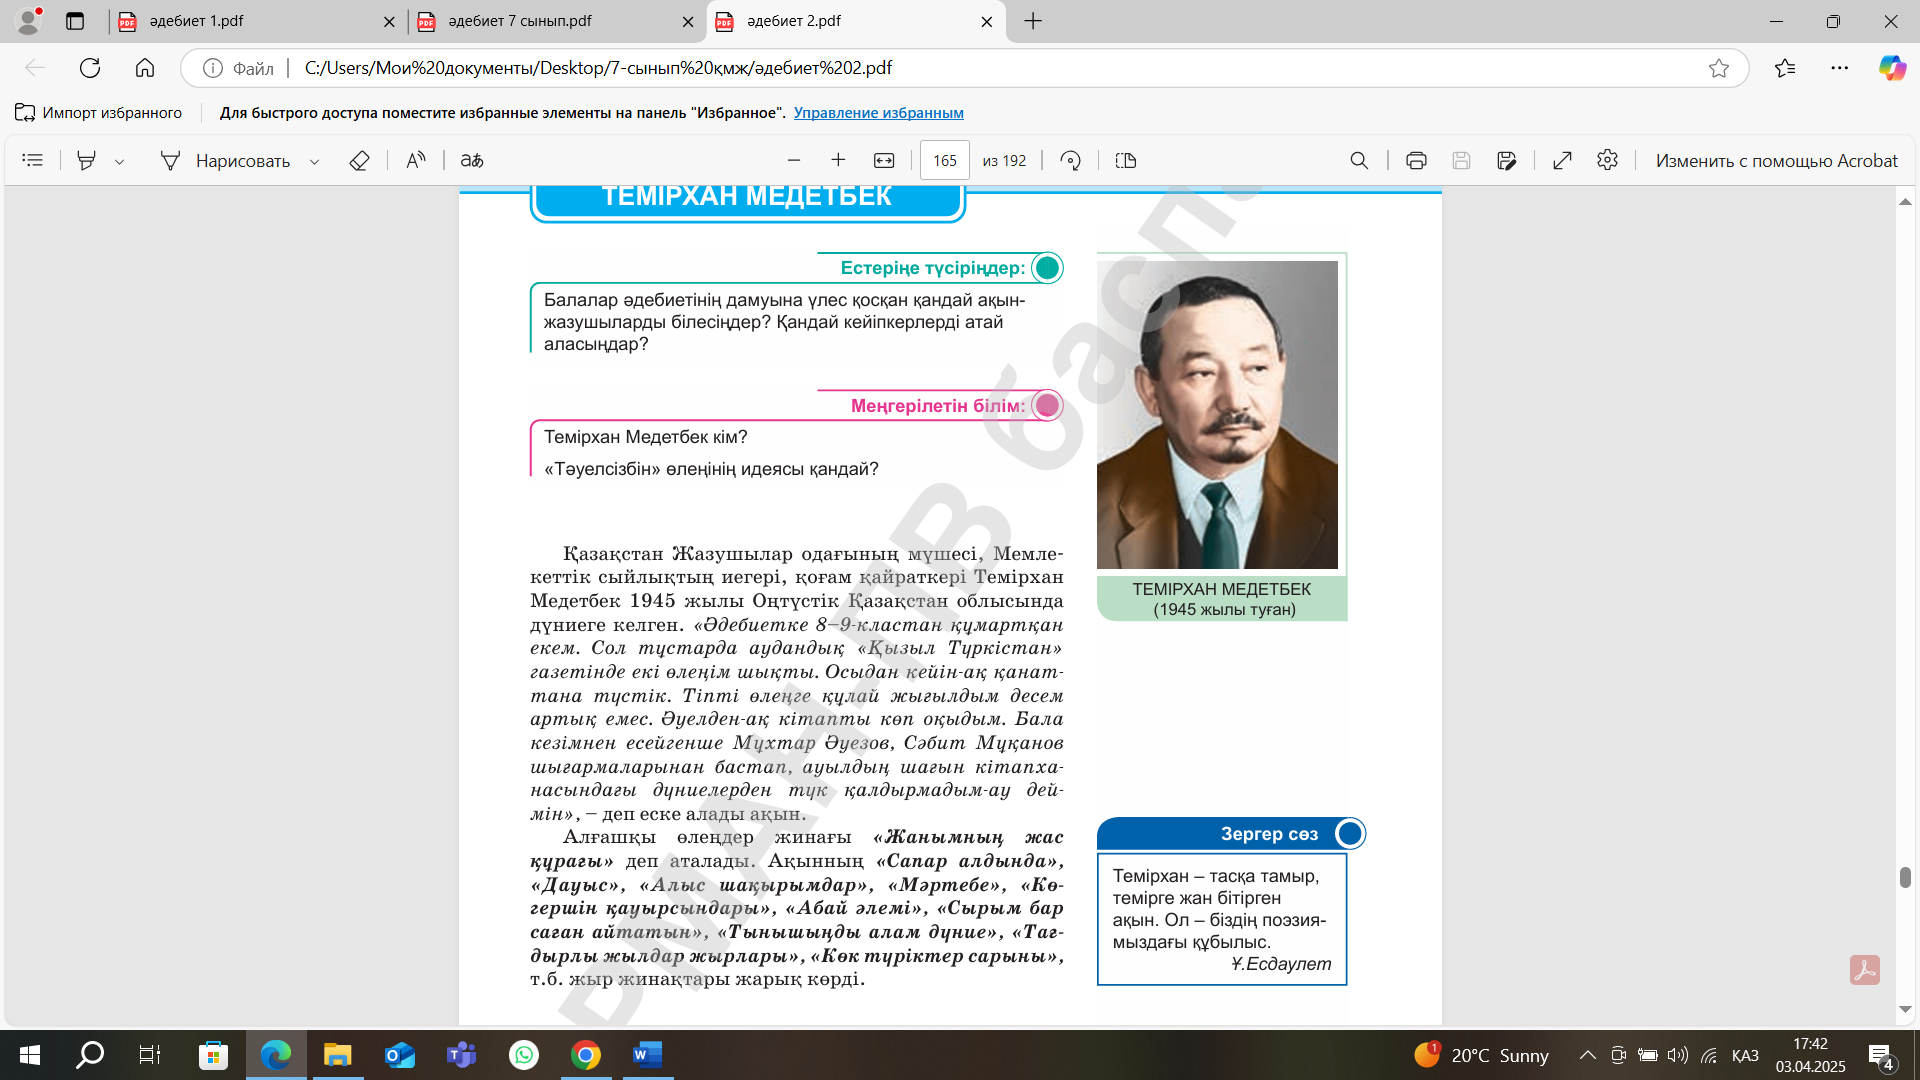Toggle fit to width view
The image size is (1920, 1080).
(x=884, y=160)
